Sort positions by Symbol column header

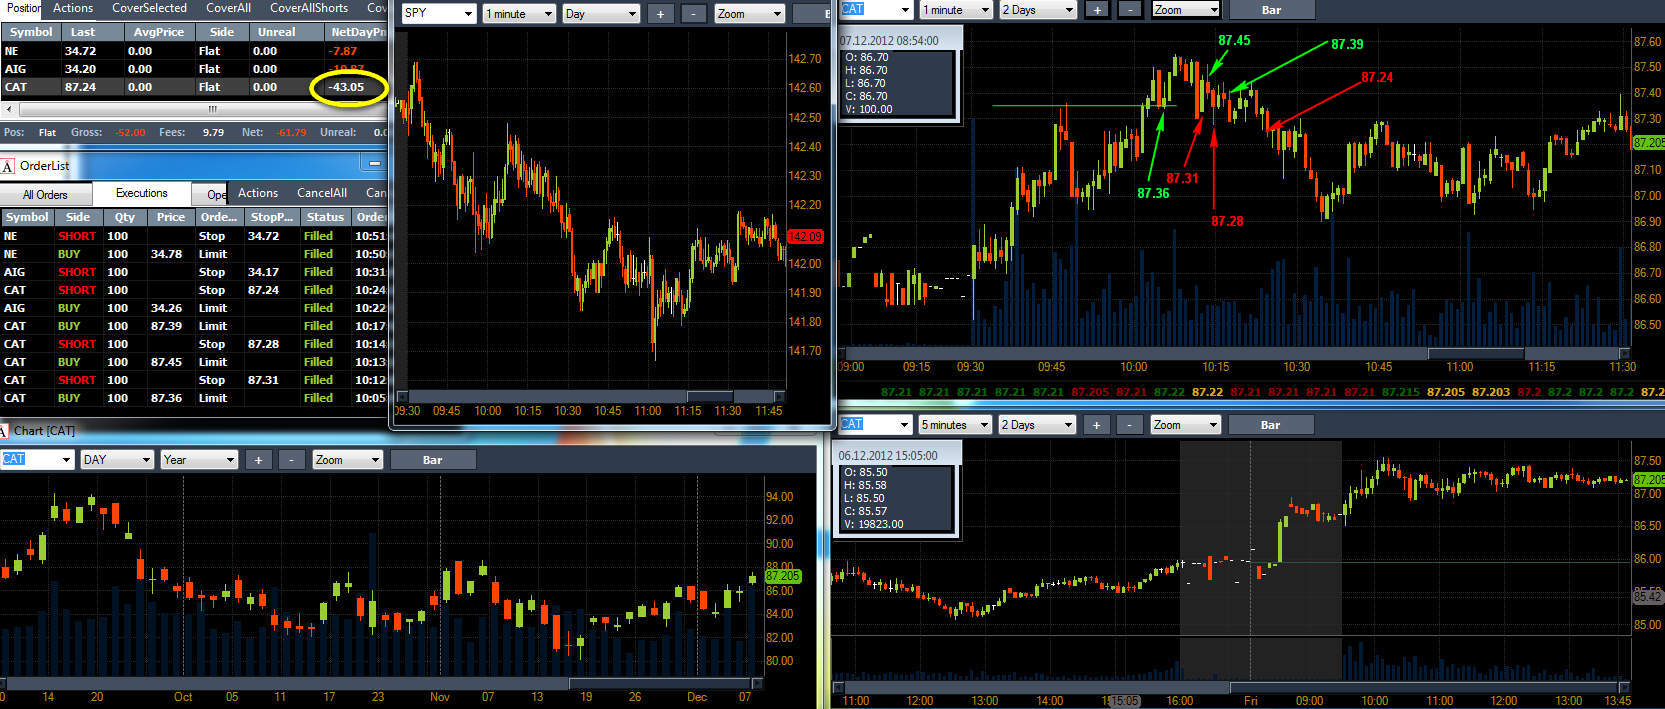31,32
